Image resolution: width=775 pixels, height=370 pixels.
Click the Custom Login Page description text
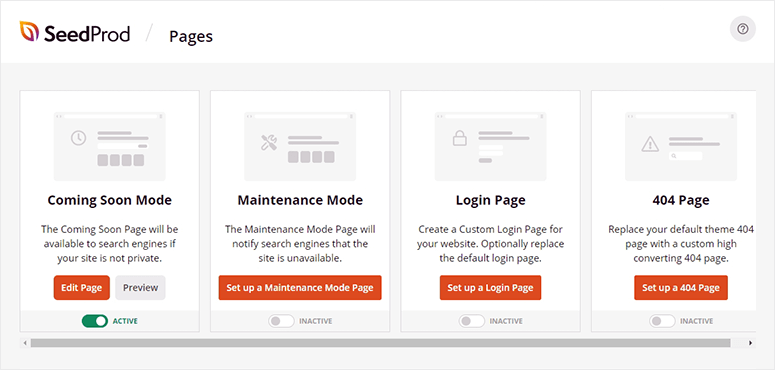click(x=490, y=244)
